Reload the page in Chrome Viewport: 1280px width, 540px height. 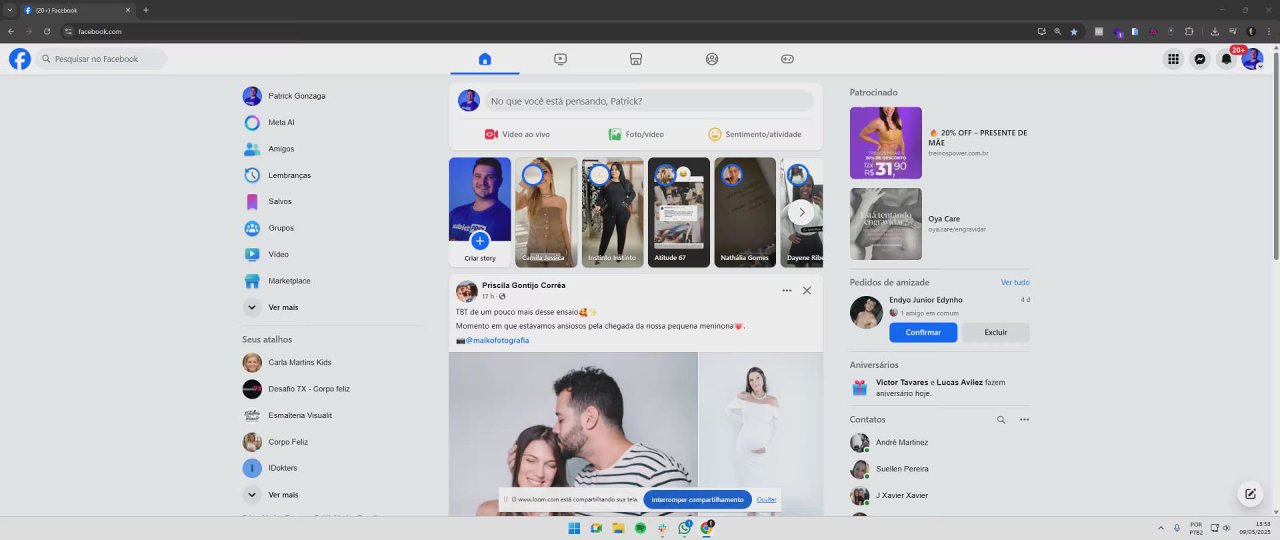click(x=47, y=31)
